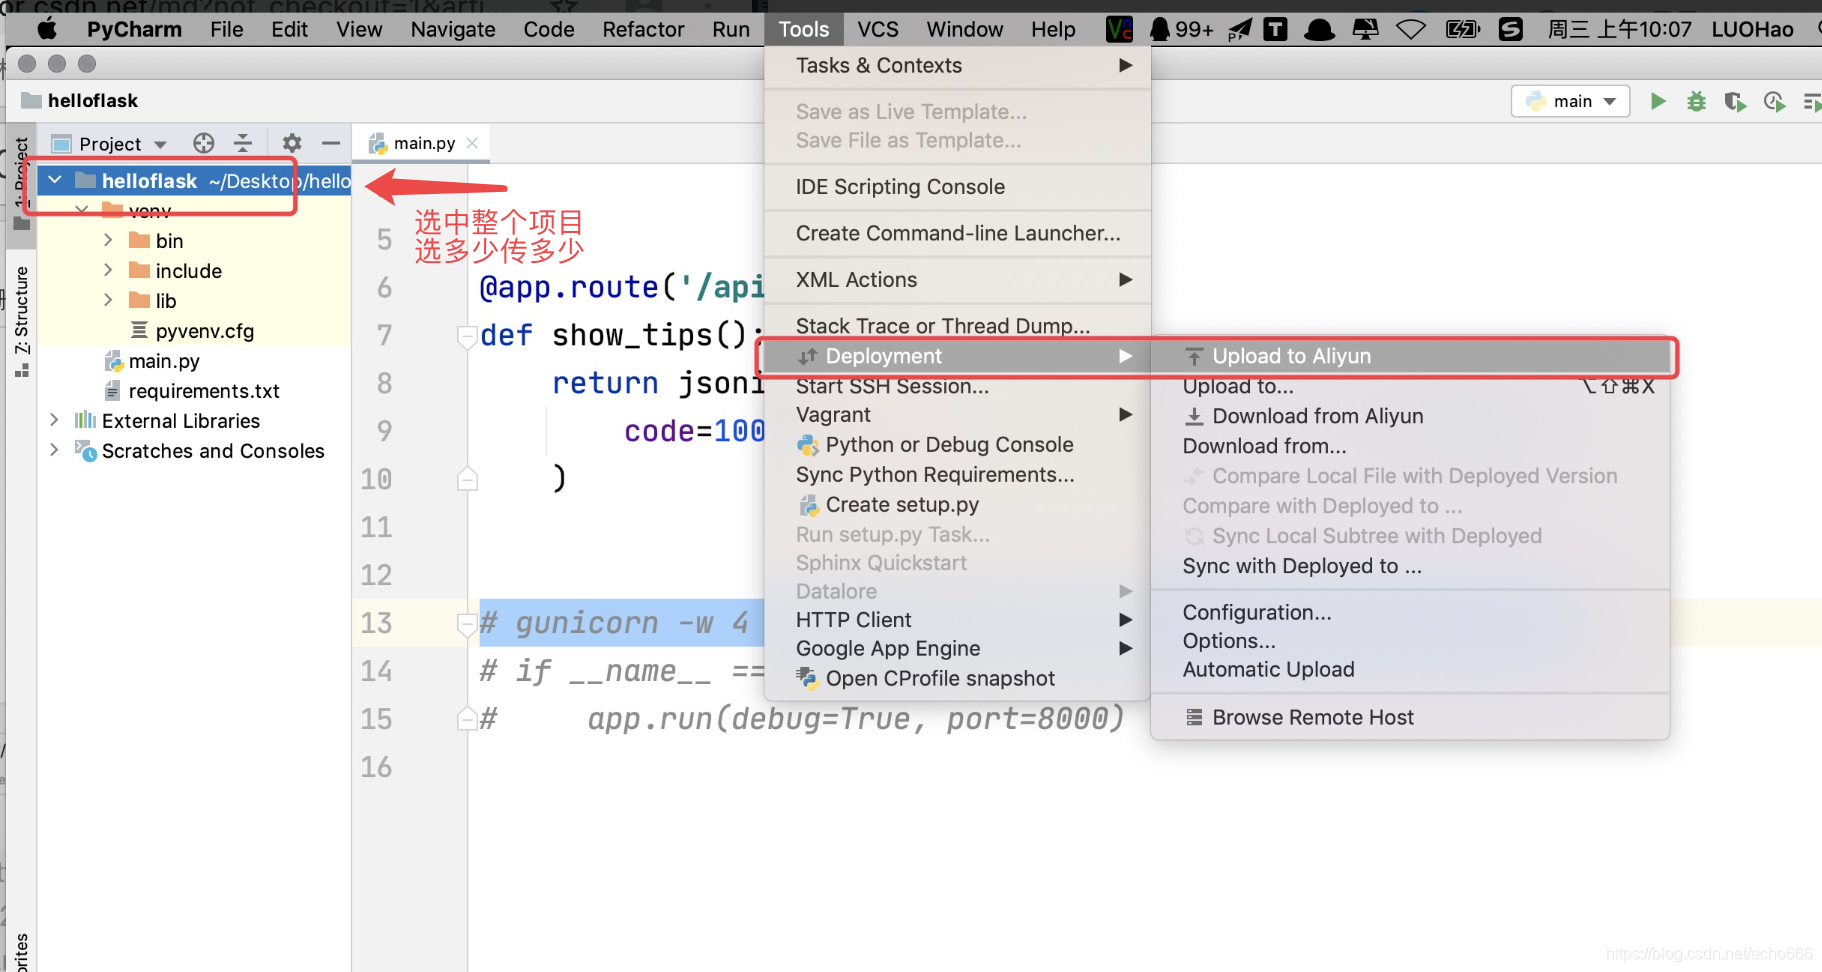This screenshot has height=972, width=1822.
Task: Click the paper plane icon in menu bar
Action: tap(1239, 29)
